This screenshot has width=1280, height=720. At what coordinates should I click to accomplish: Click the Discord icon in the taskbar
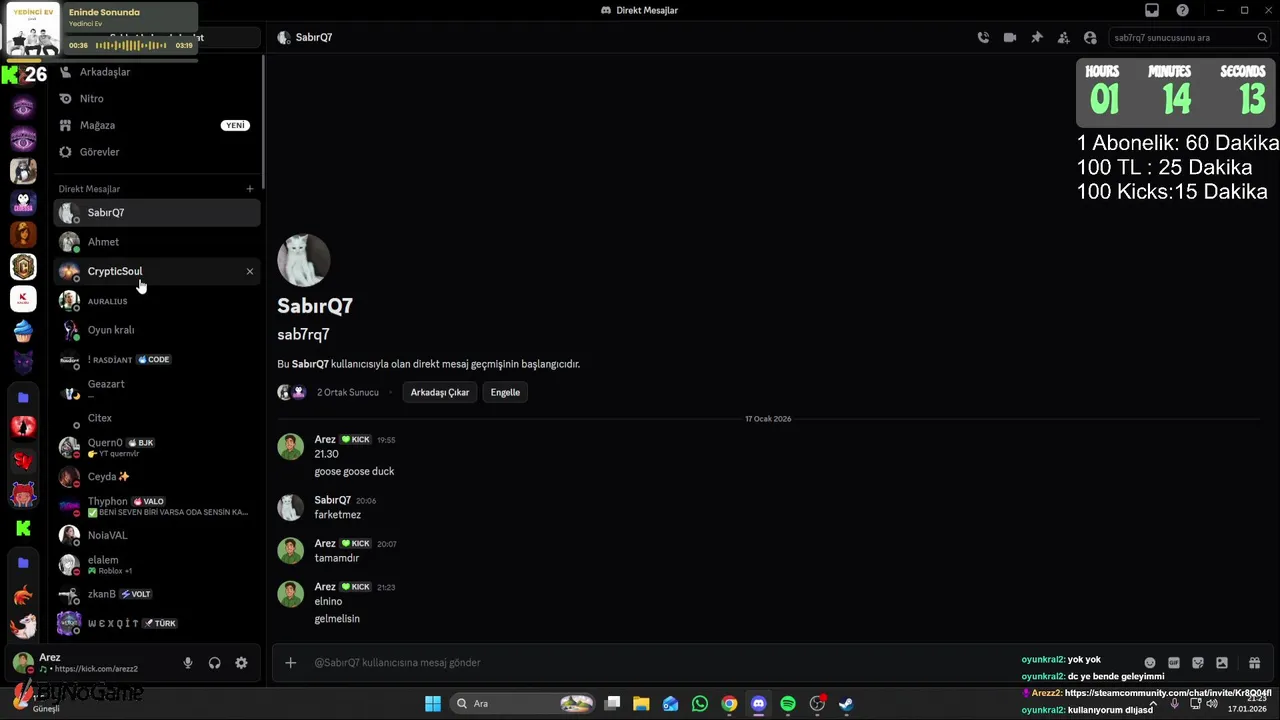(759, 704)
